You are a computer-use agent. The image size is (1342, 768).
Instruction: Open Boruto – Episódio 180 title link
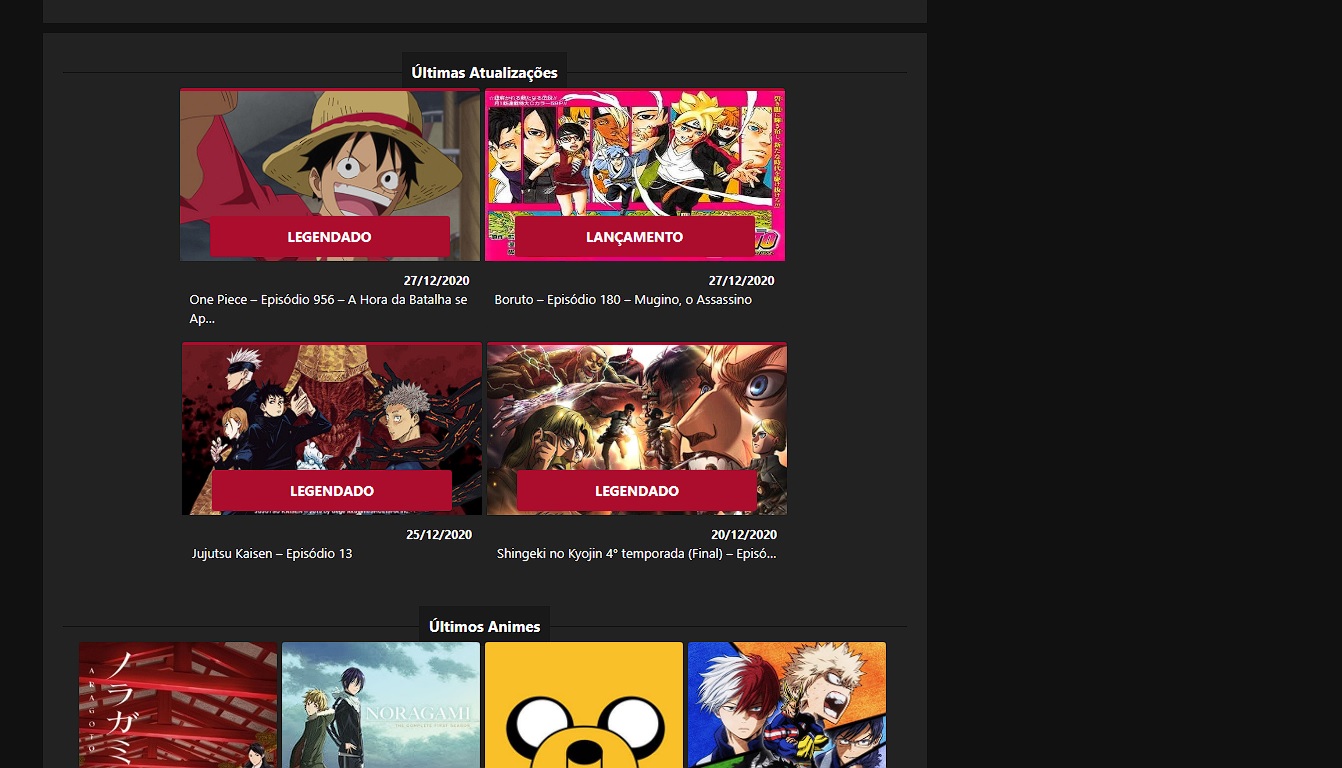click(x=623, y=300)
